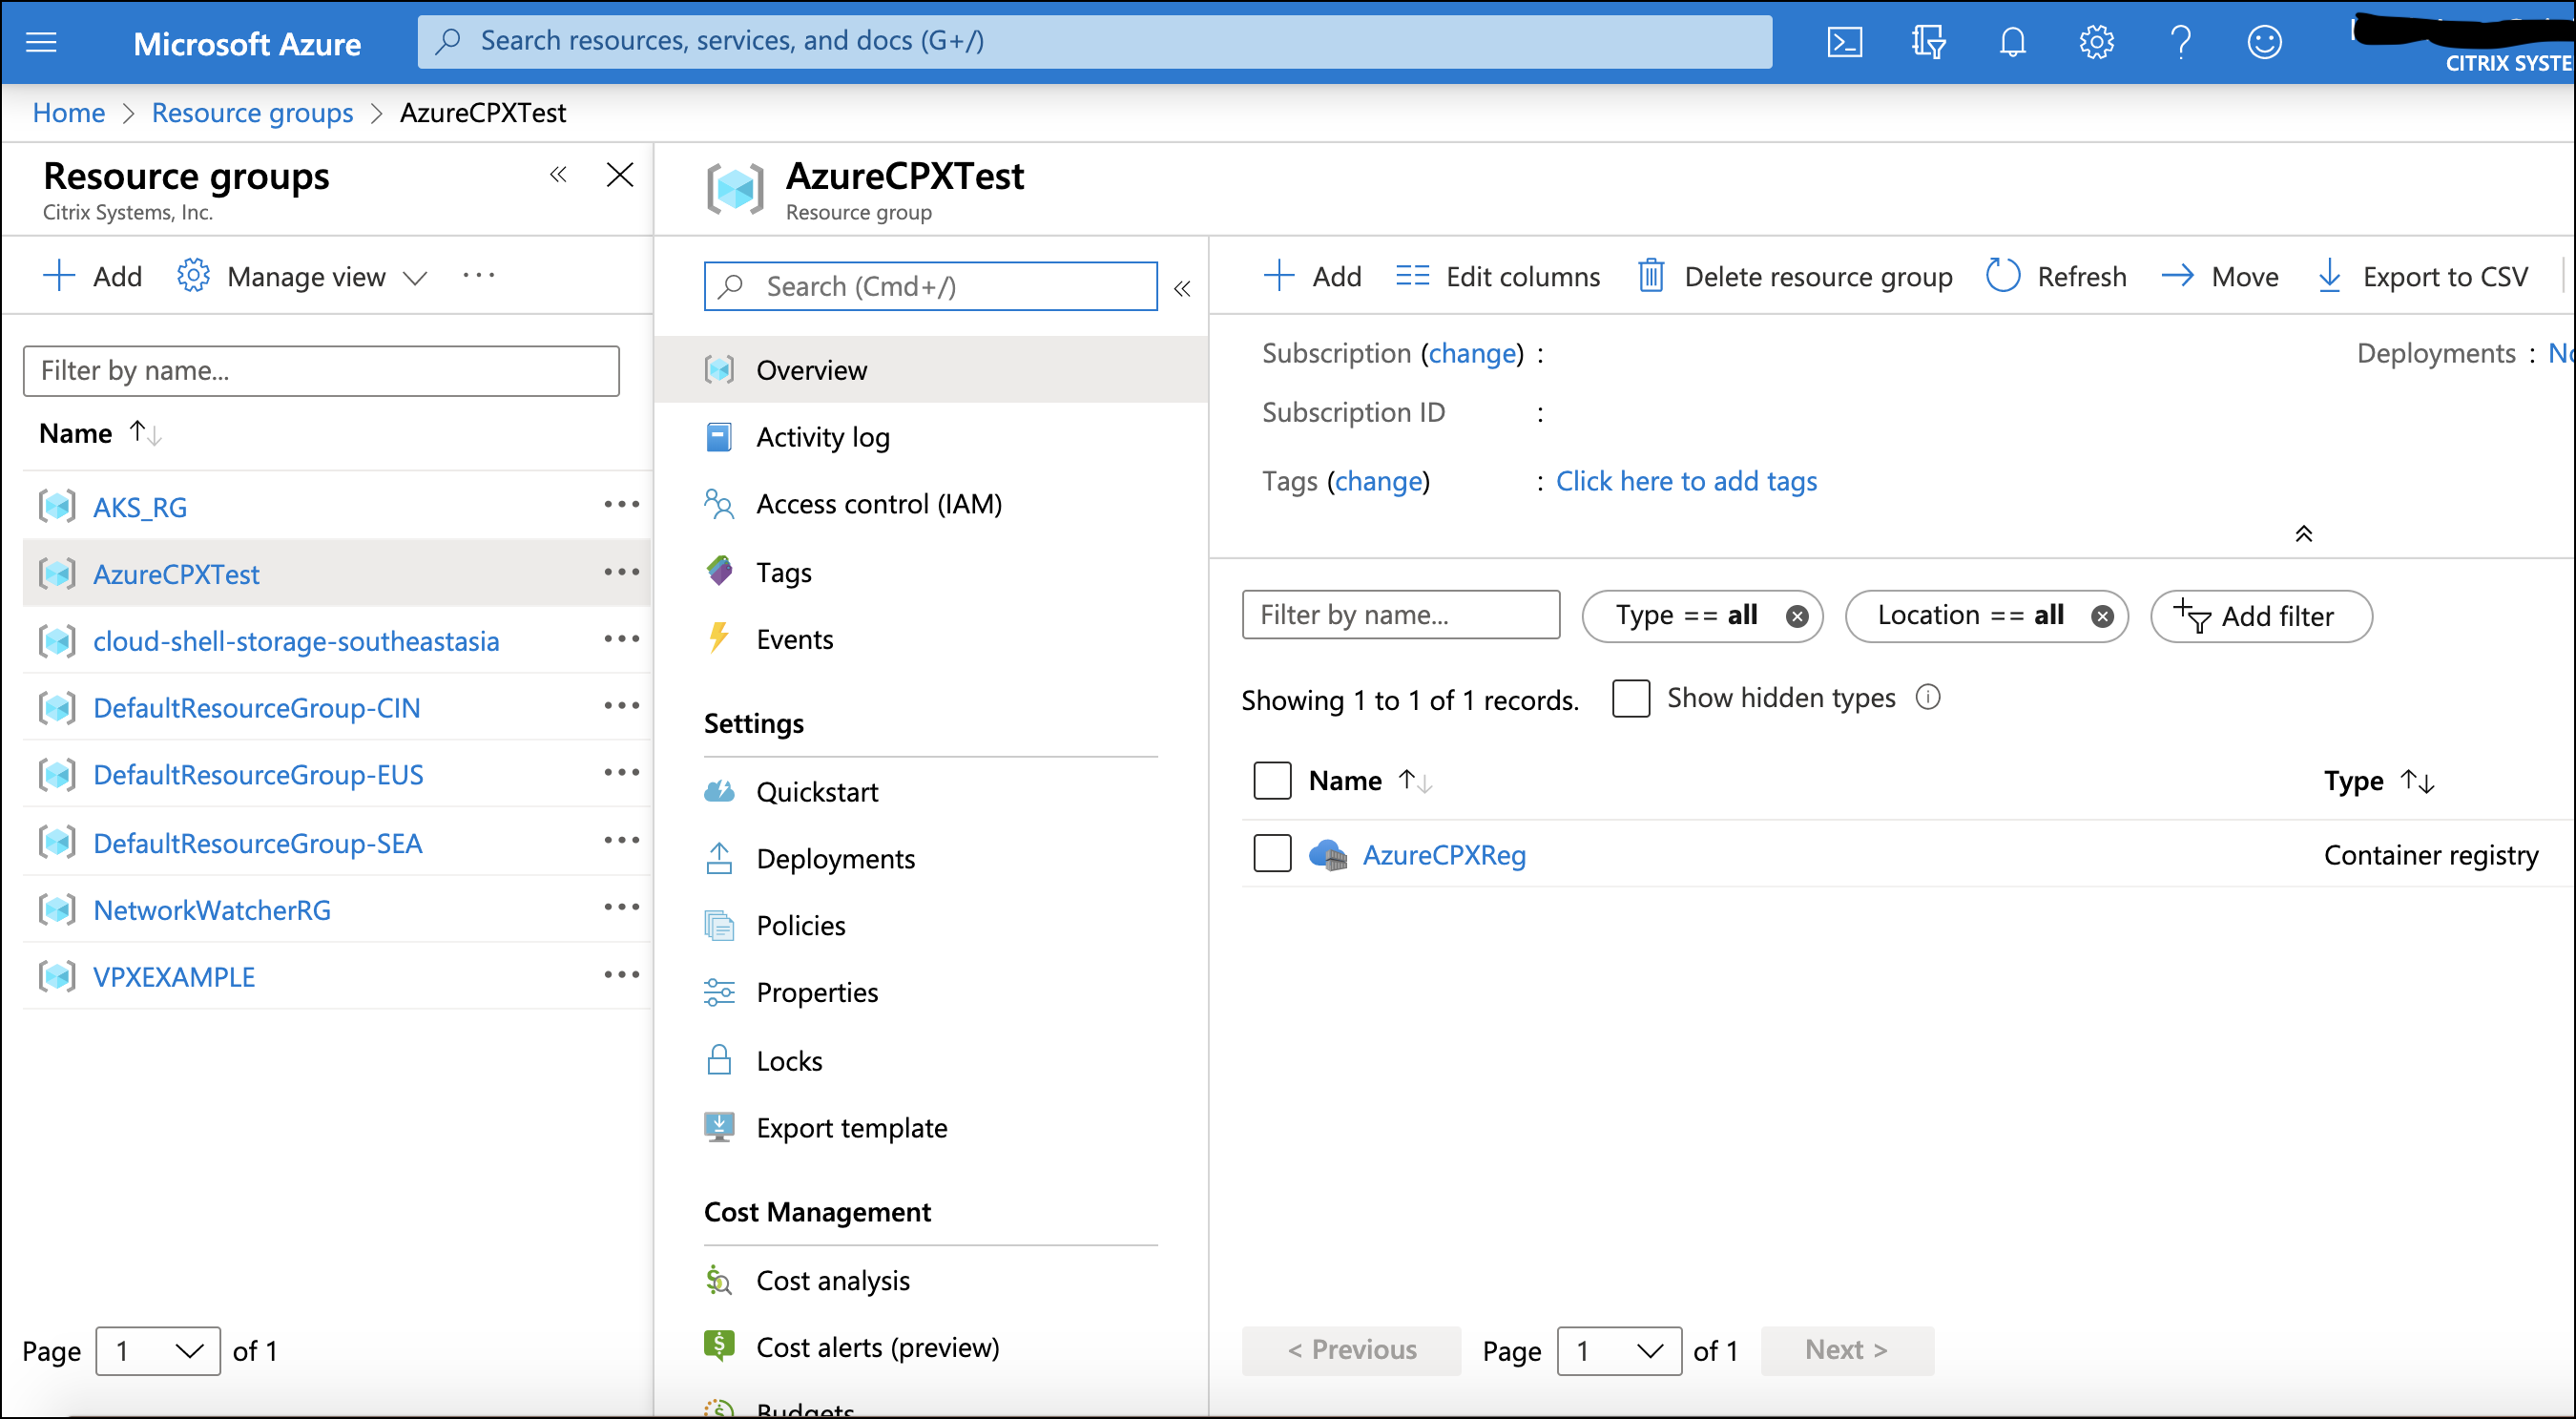2576x1419 pixels.
Task: Open the Help question mark icon
Action: 2180,42
